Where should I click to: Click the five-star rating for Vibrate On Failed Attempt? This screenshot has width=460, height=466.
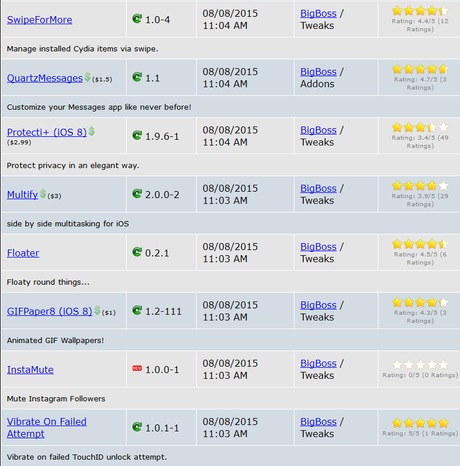(420, 423)
